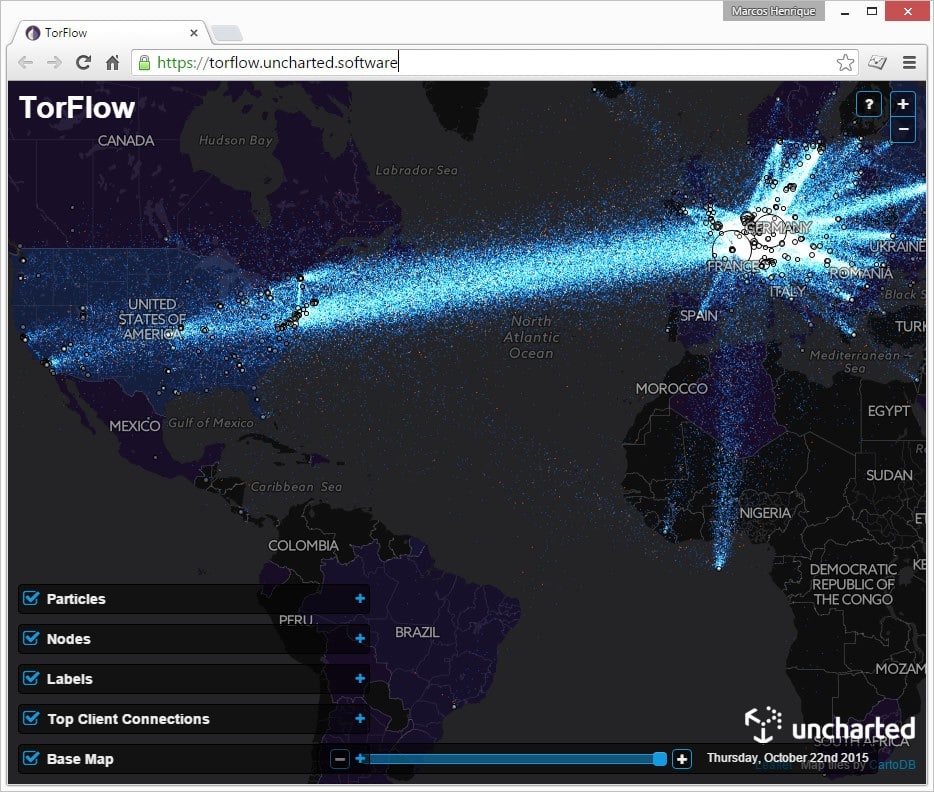Zoom out on the map

coord(903,129)
